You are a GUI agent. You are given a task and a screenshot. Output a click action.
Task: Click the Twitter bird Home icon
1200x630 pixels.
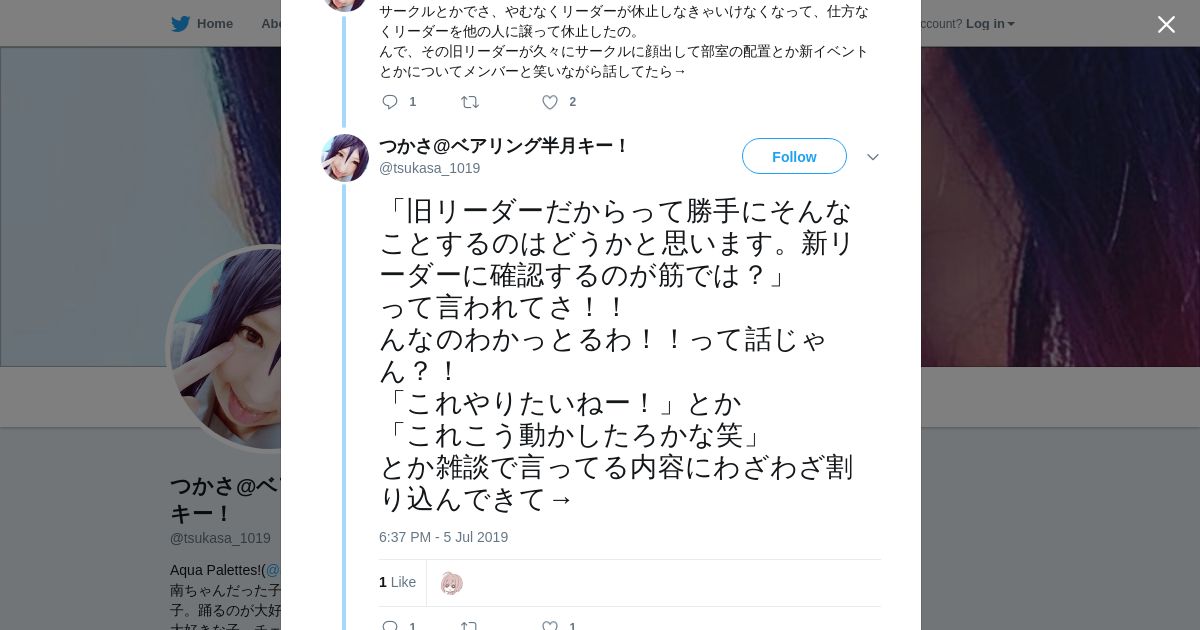pyautogui.click(x=180, y=24)
